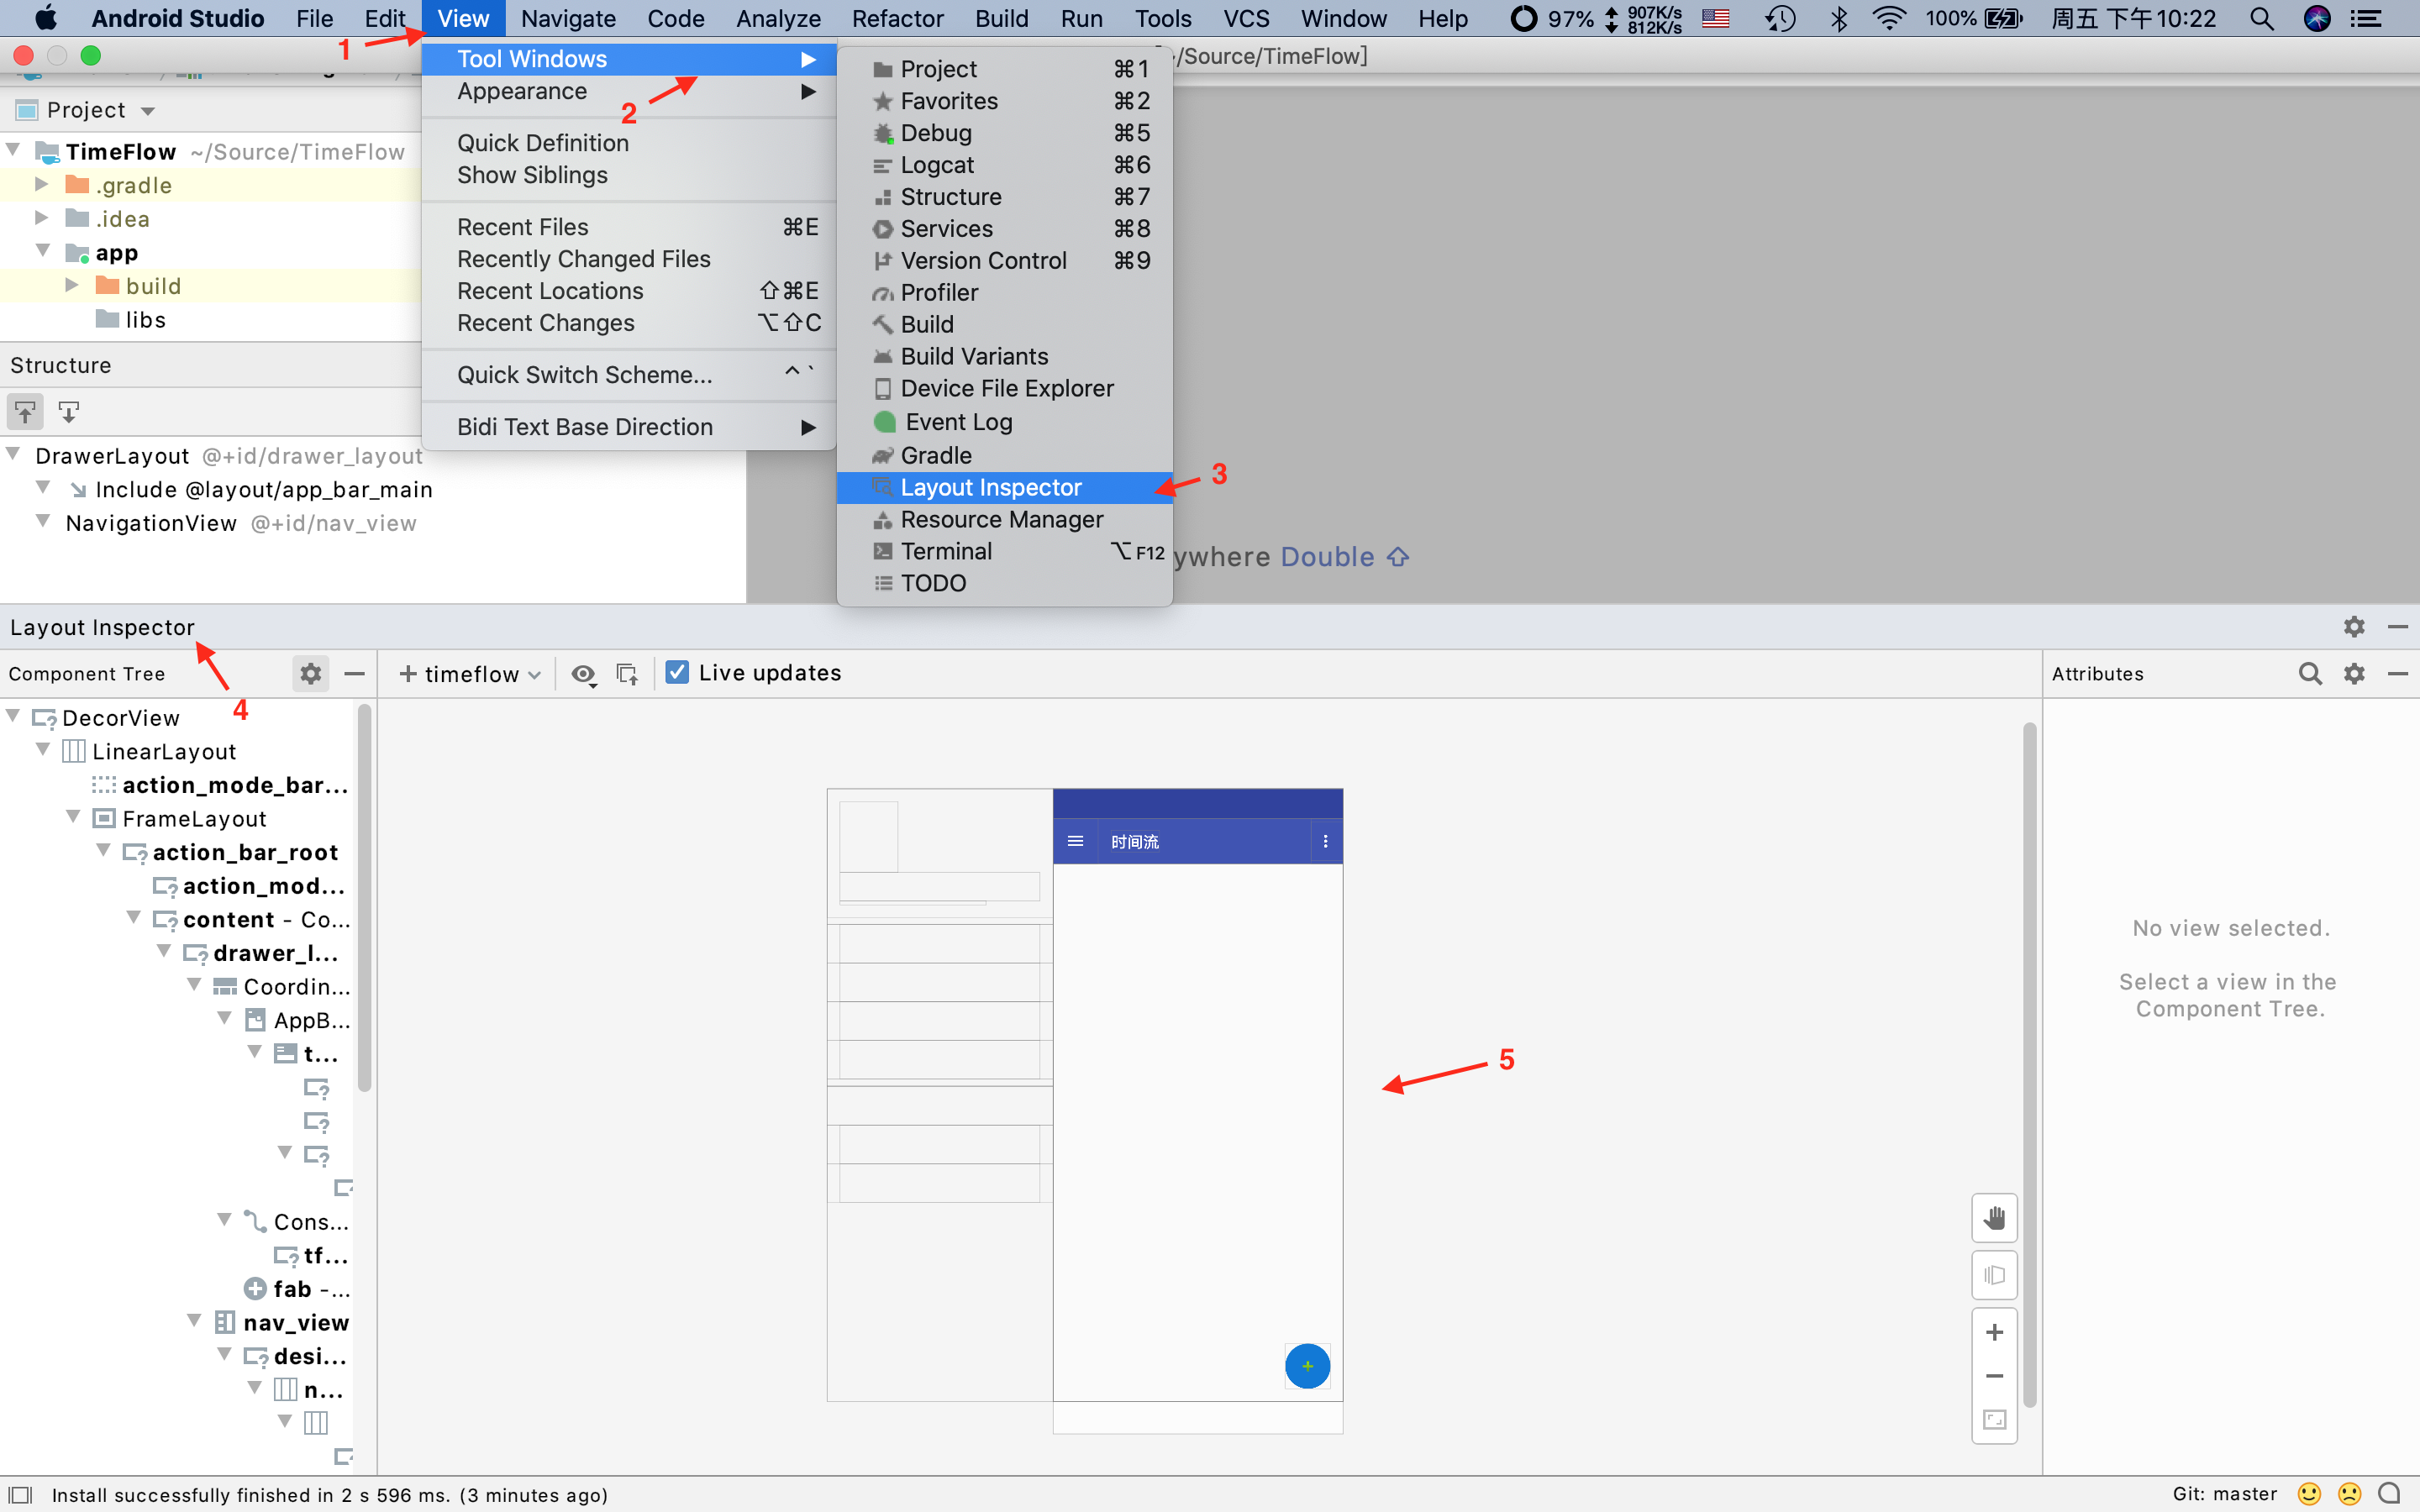
Task: Collapse the DecorView tree node
Action: tap(14, 716)
